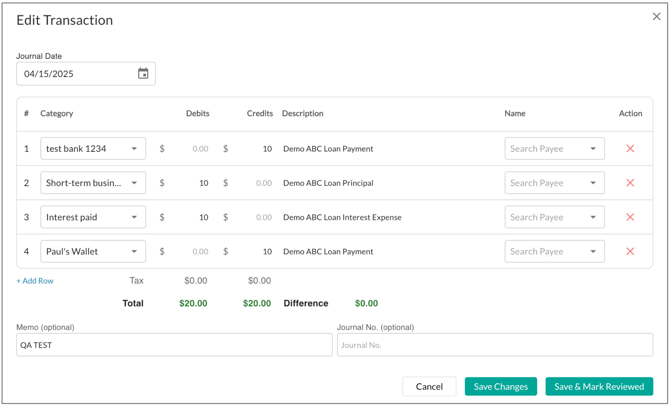Click the Credits column header
The height and width of the screenshot is (406, 670).
pos(260,113)
